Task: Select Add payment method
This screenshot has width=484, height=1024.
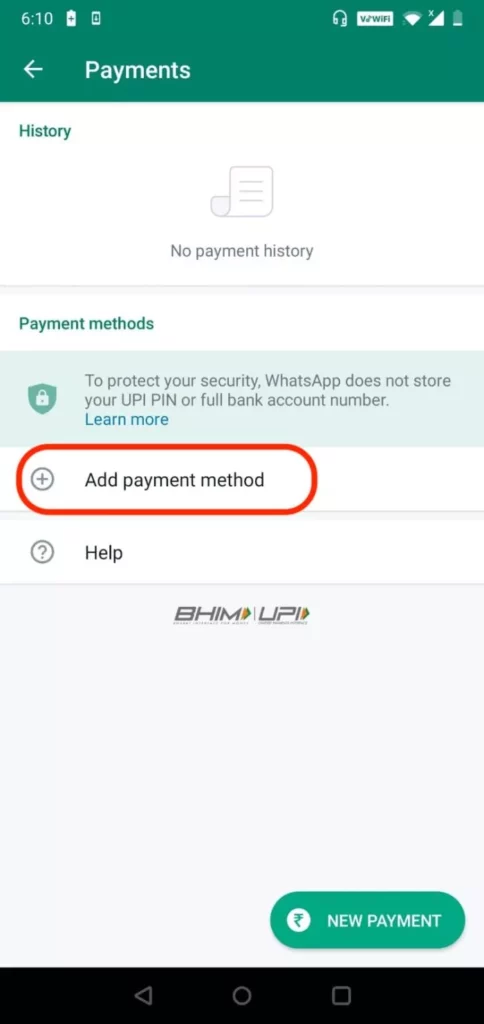Action: (242, 479)
